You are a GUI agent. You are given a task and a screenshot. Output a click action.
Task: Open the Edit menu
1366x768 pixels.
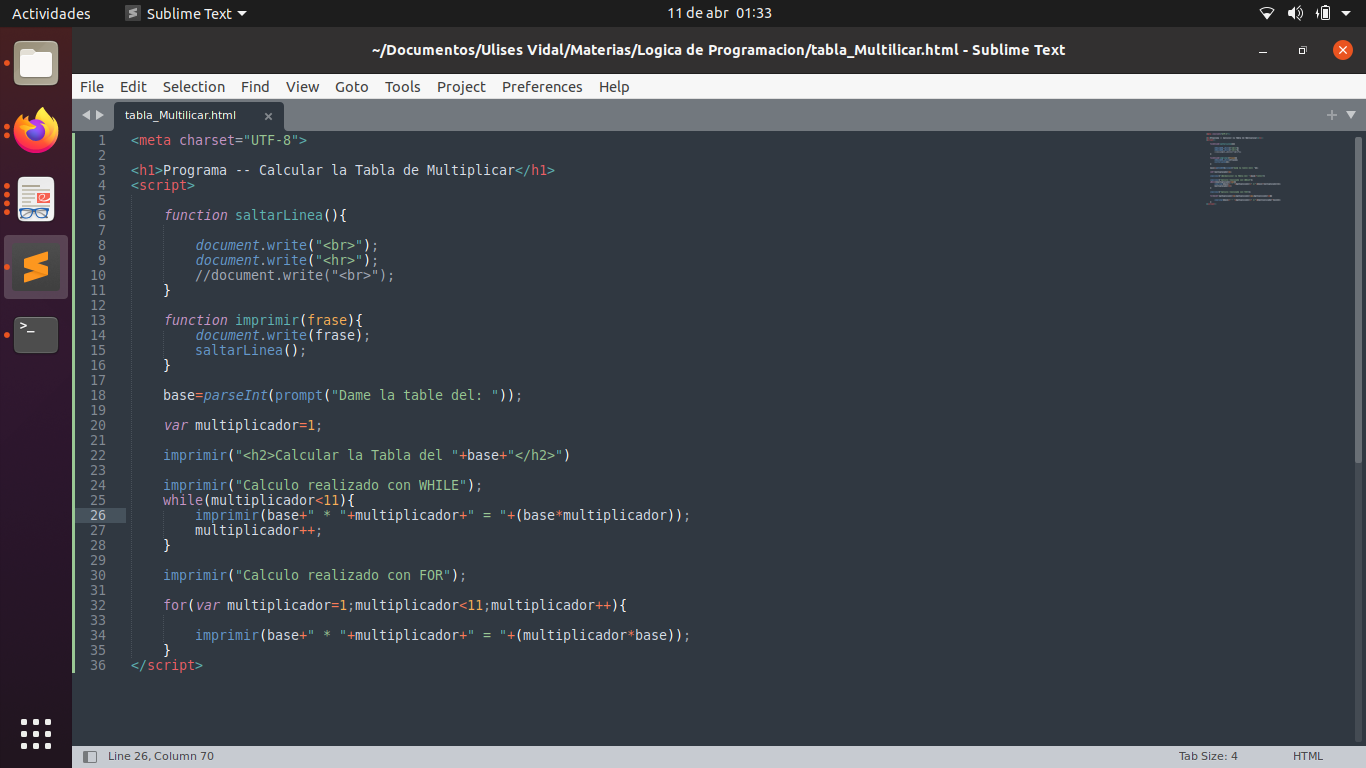pos(133,87)
